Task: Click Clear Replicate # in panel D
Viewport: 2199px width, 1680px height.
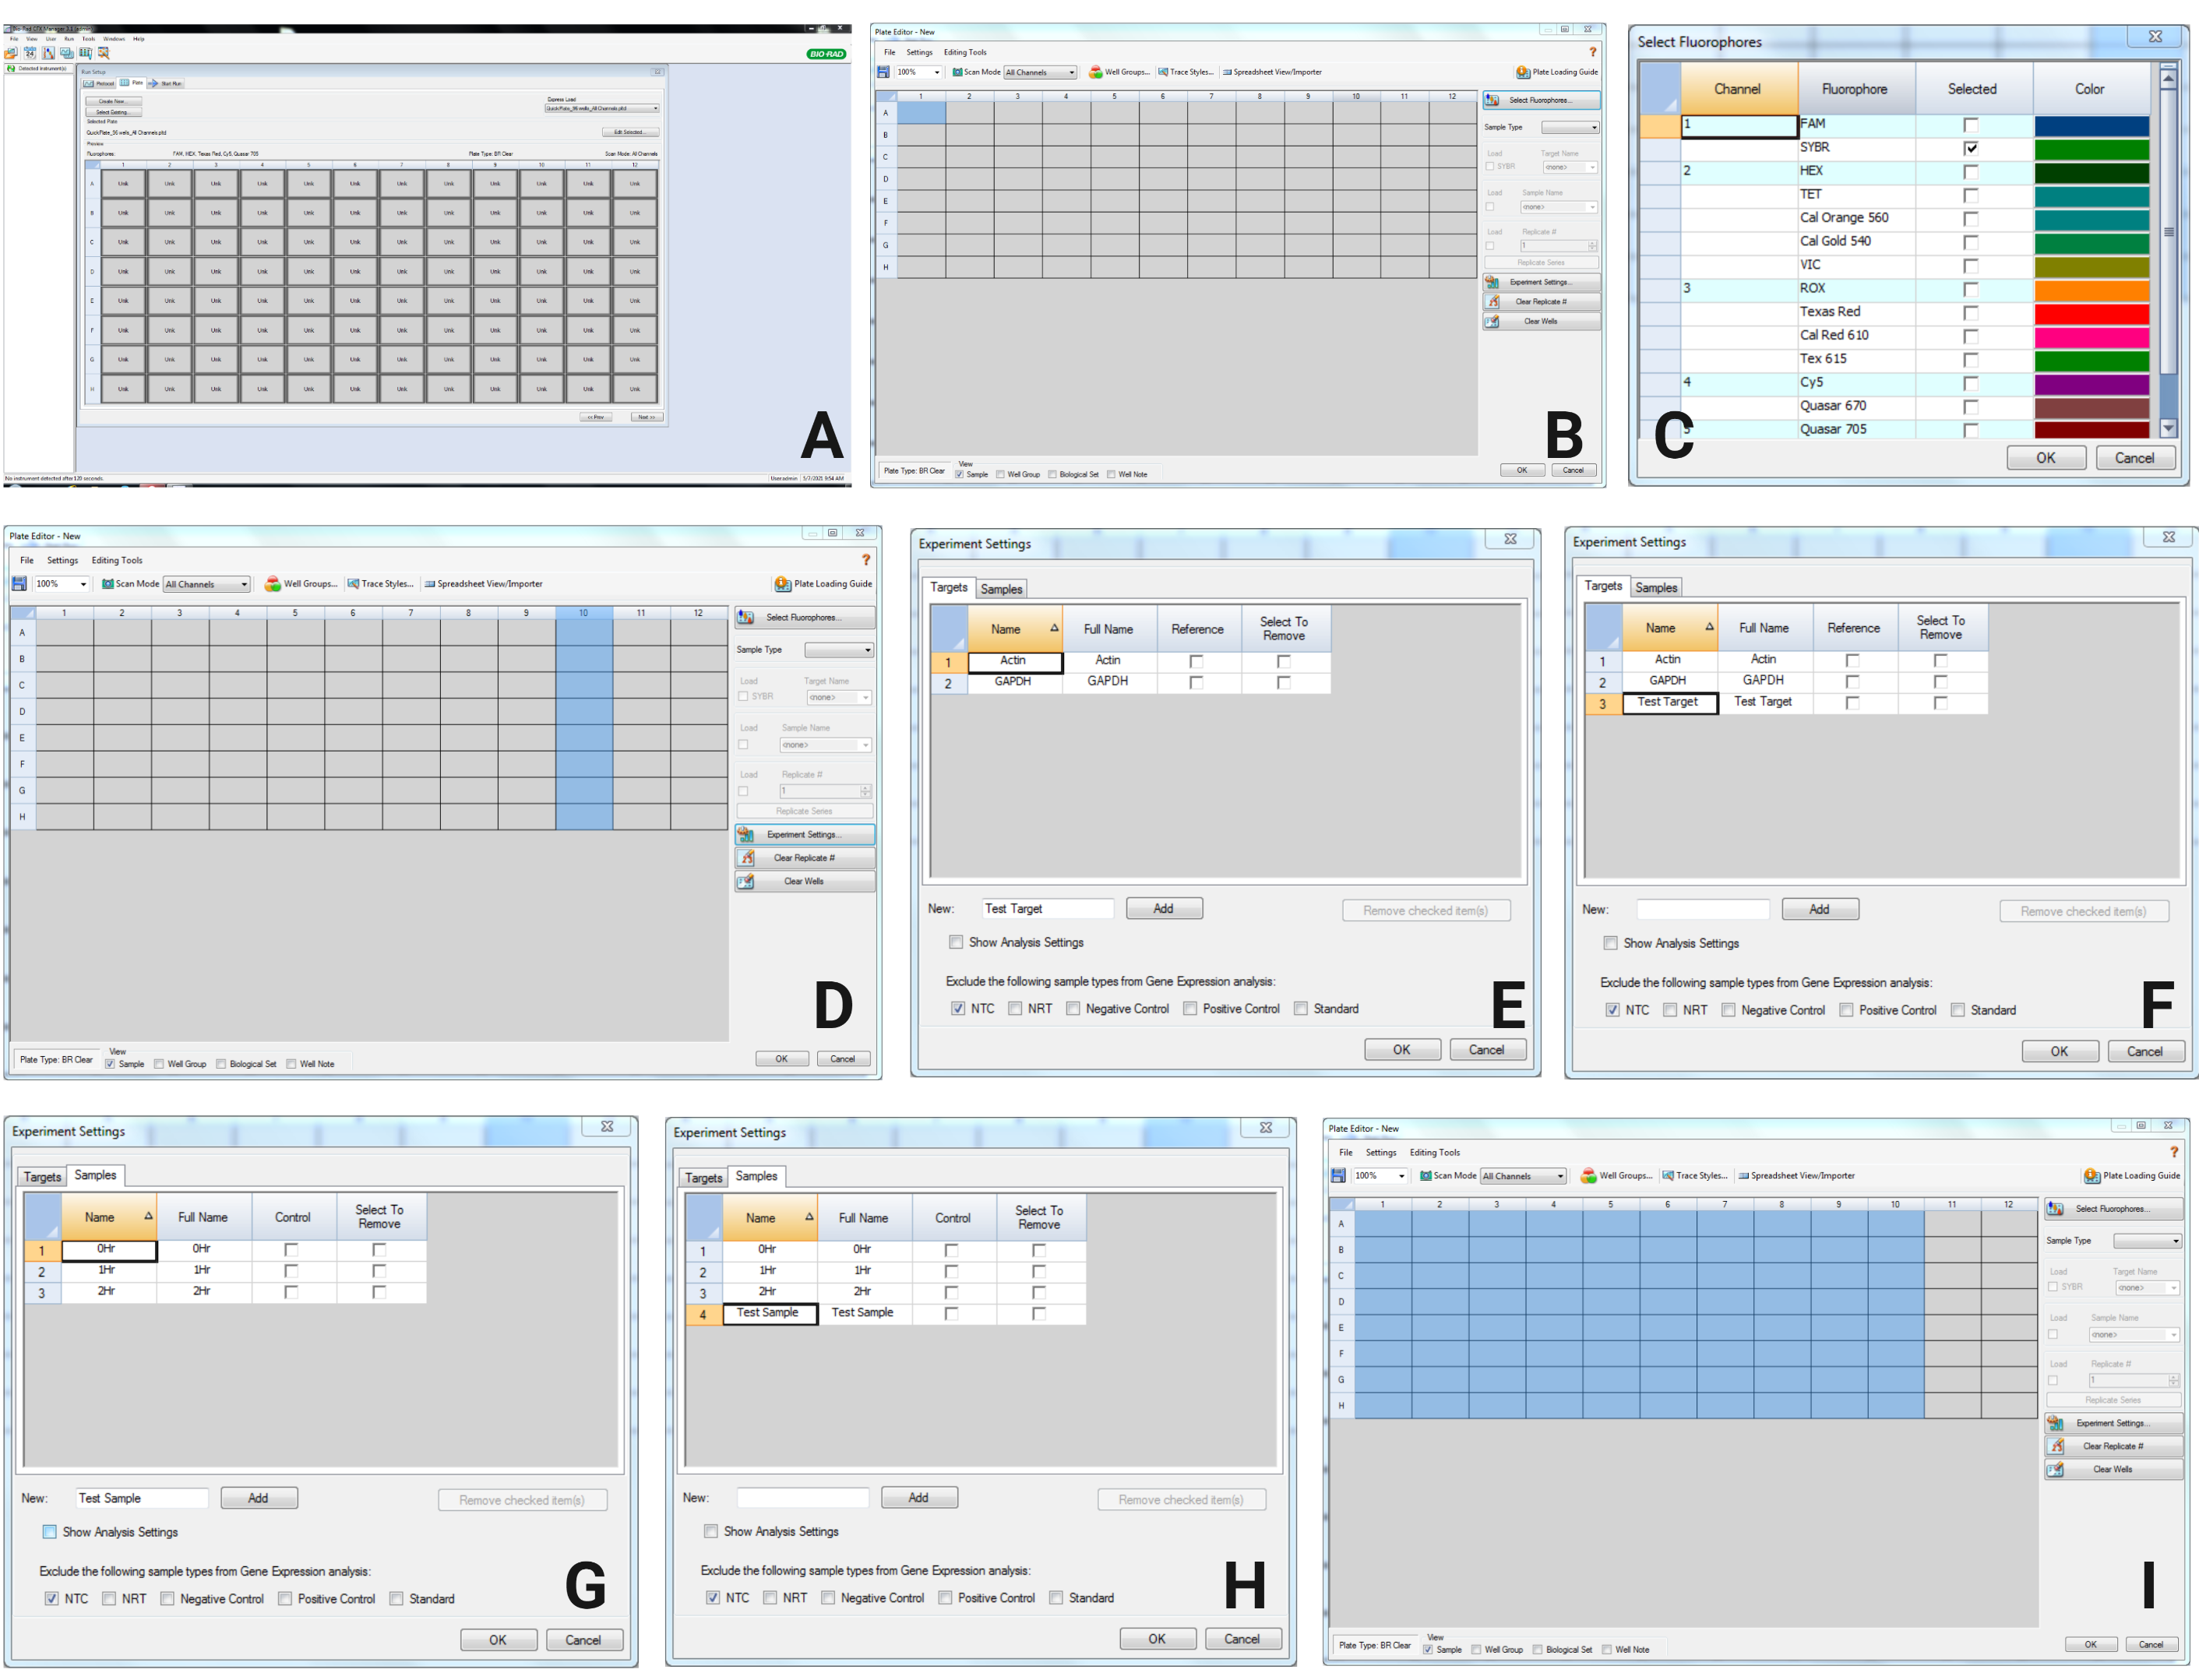Action: pyautogui.click(x=804, y=857)
